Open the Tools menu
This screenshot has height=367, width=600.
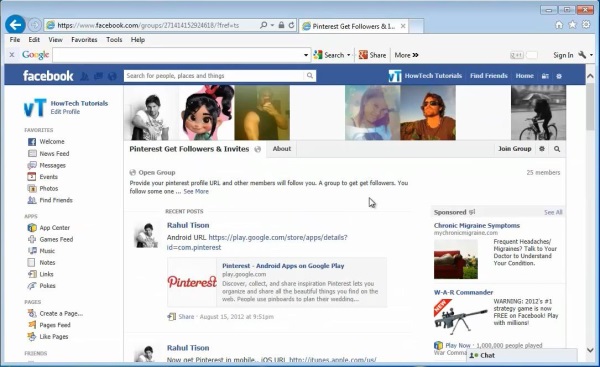(114, 40)
